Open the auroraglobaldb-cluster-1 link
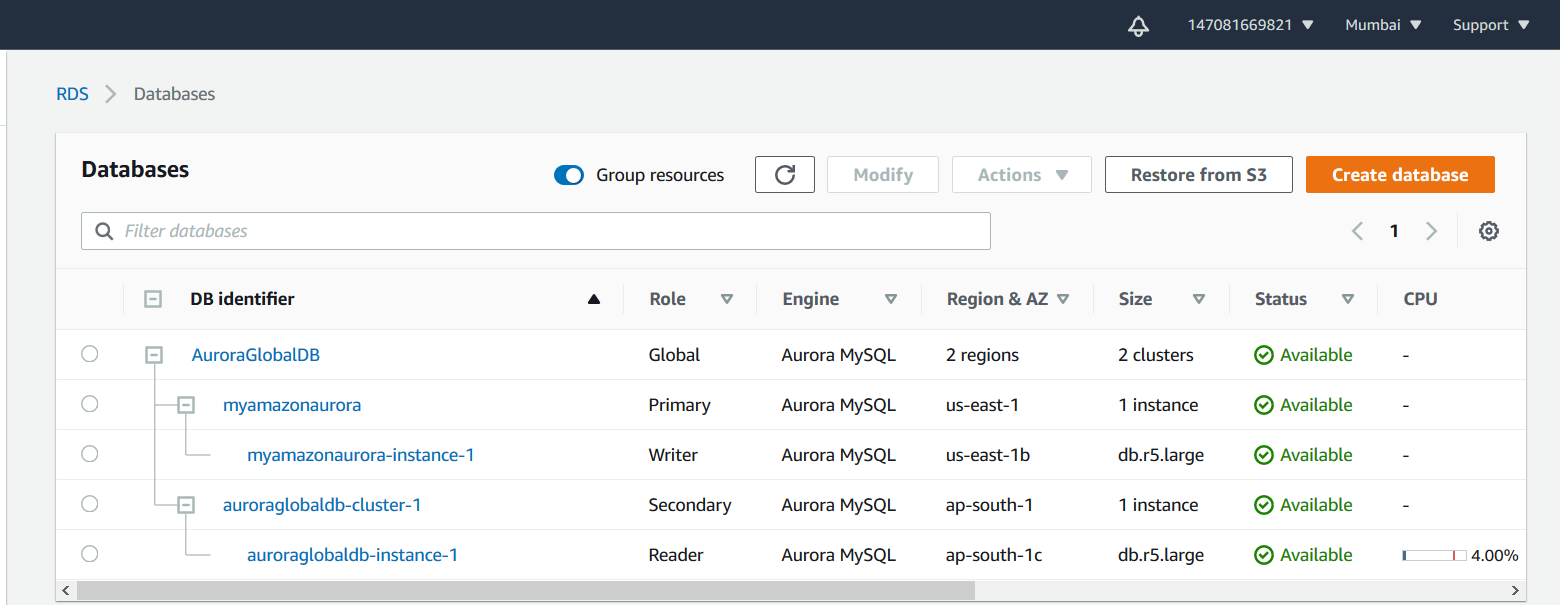This screenshot has width=1560, height=605. [322, 505]
